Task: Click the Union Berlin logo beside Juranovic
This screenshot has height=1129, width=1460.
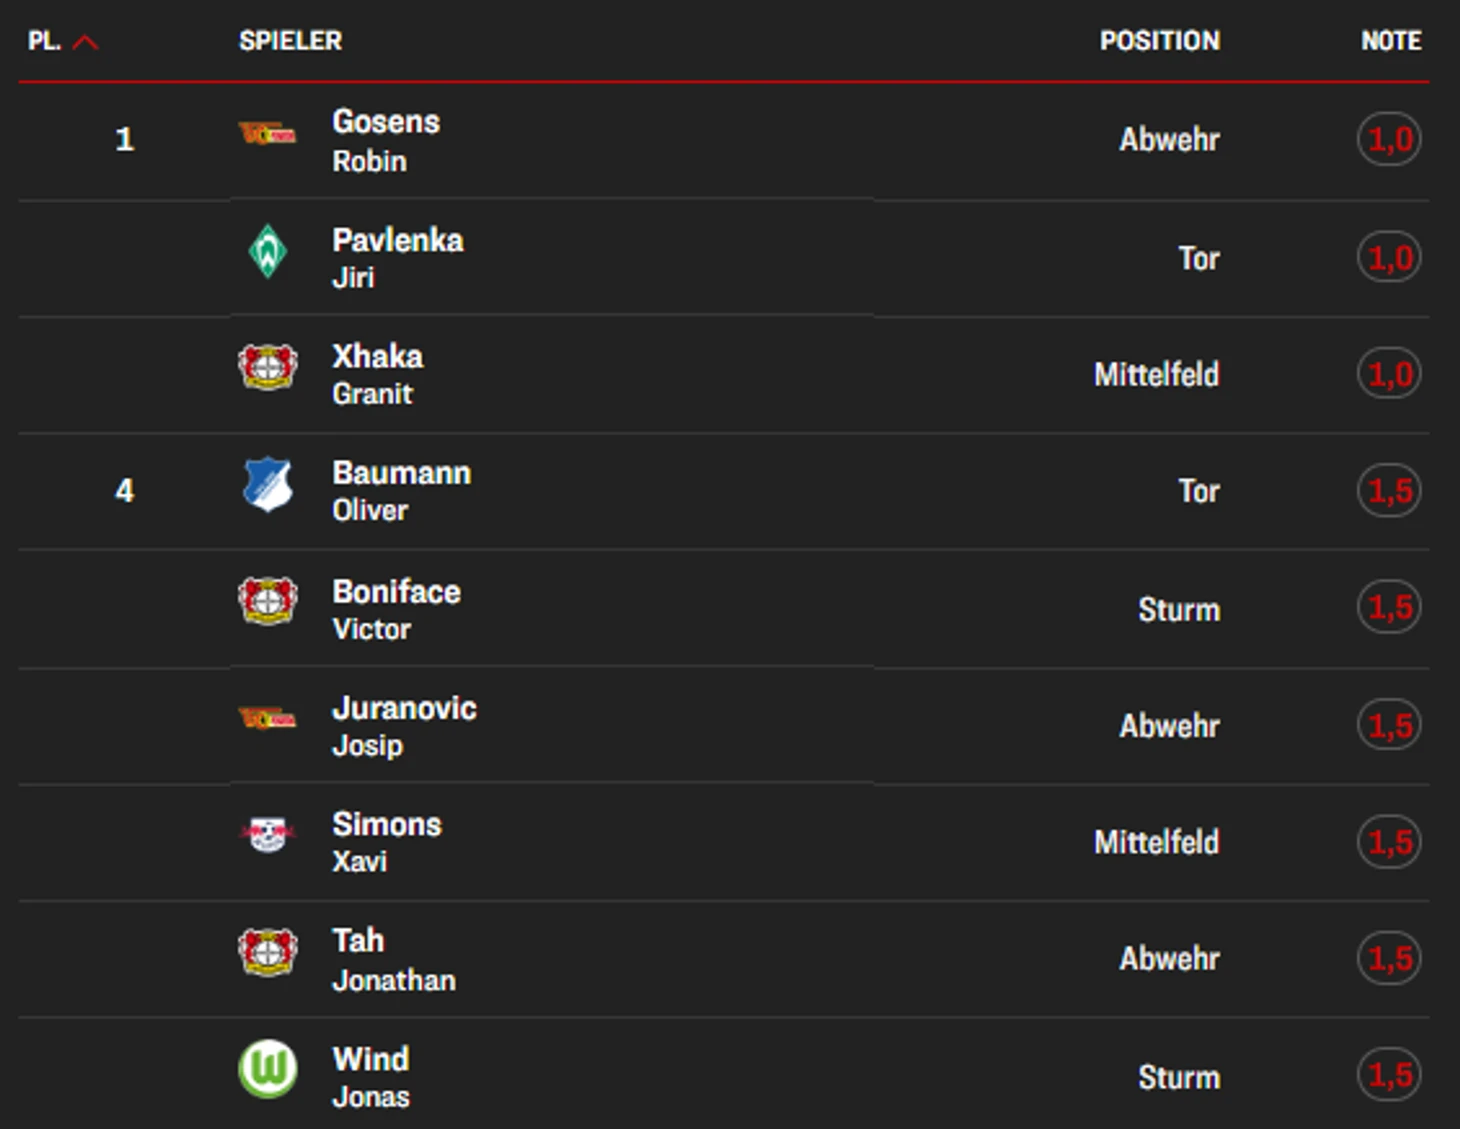Action: pyautogui.click(x=267, y=718)
